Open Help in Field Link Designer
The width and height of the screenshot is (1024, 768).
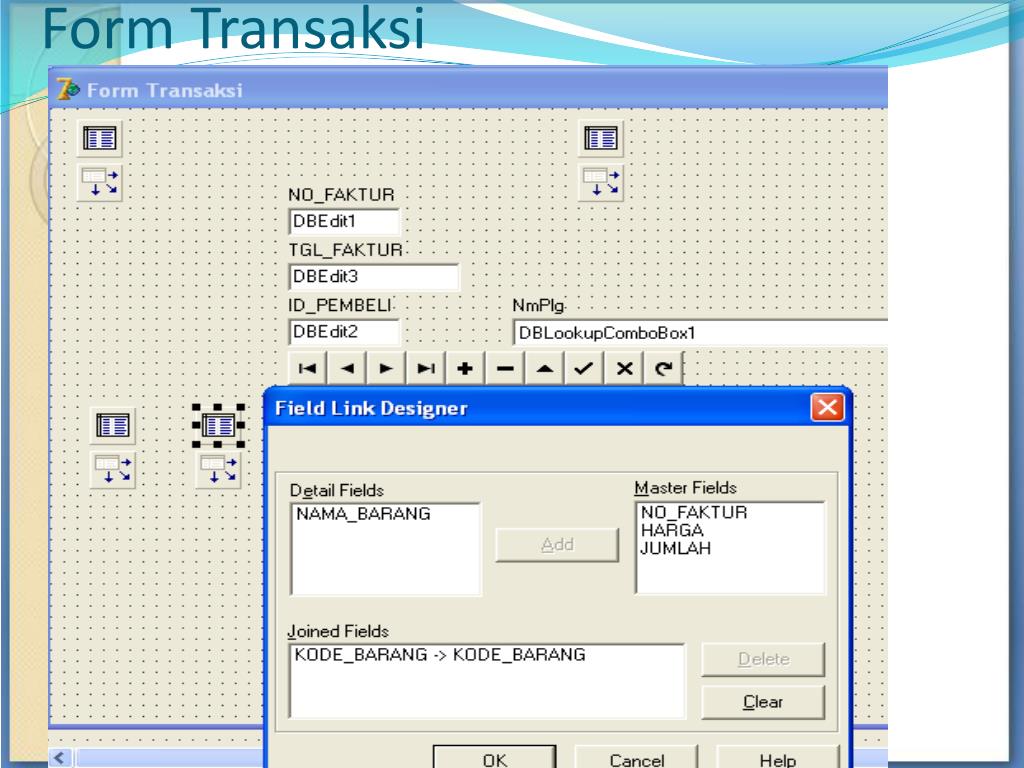tap(778, 759)
